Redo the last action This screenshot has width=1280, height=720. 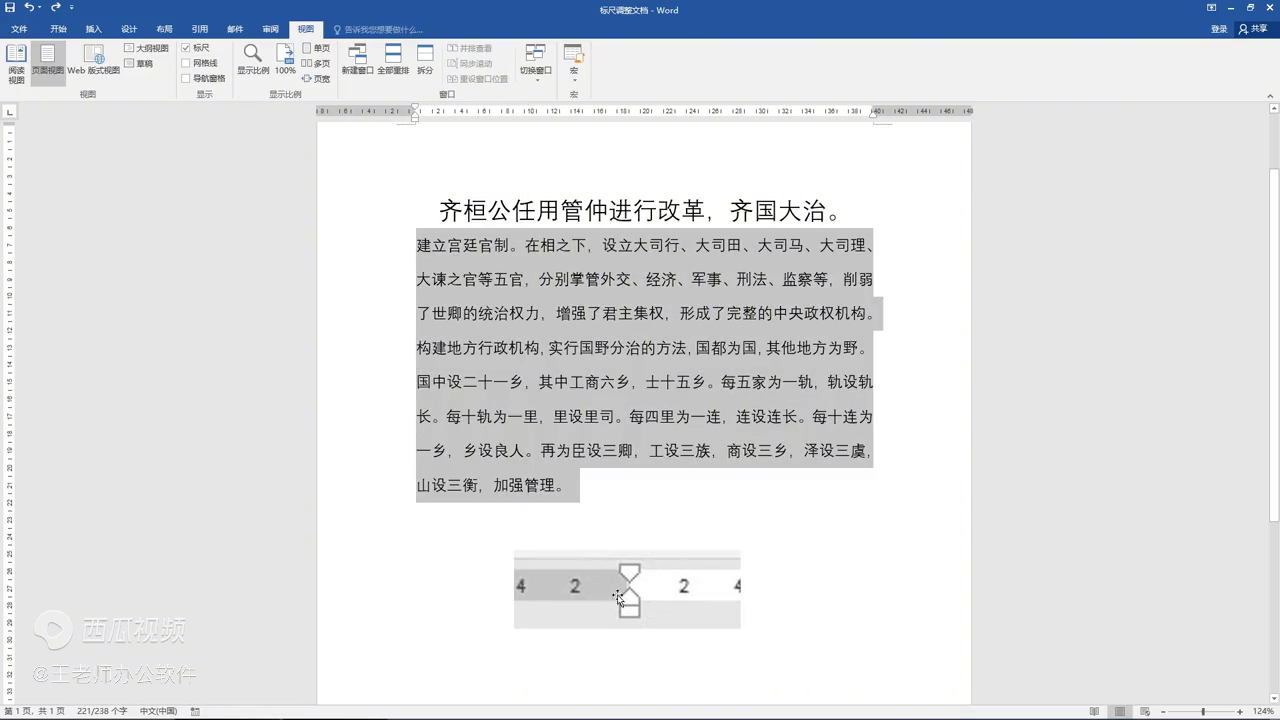pos(56,8)
